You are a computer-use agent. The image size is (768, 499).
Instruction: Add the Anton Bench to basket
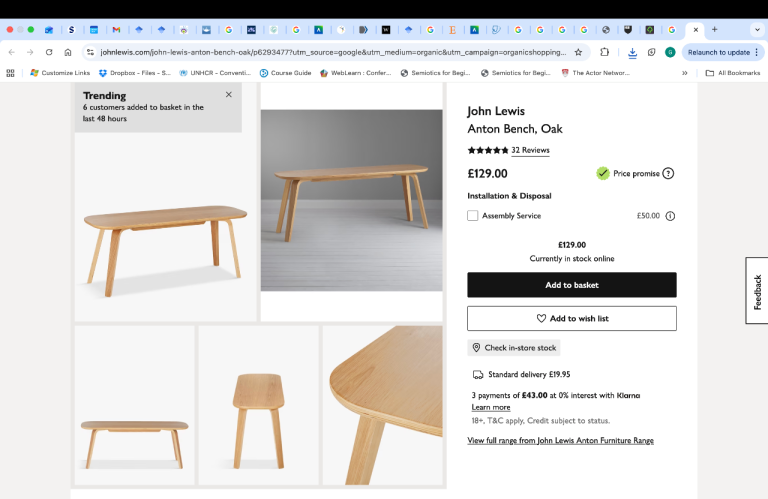[x=572, y=285]
